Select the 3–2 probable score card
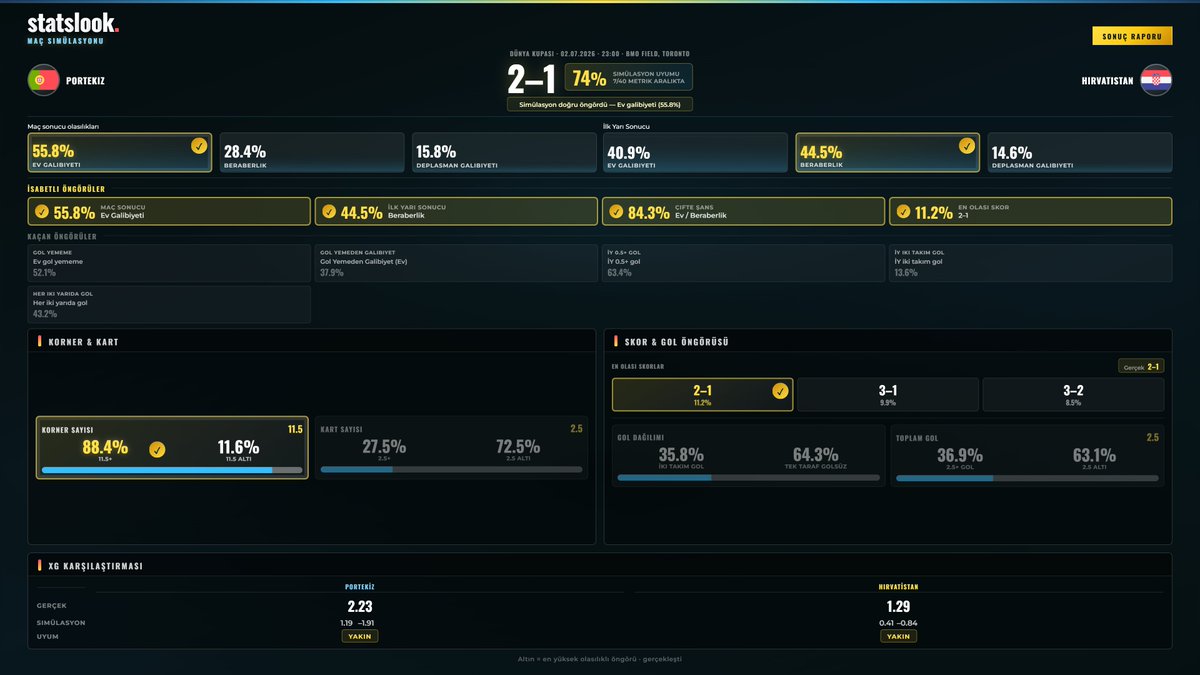 (1073, 394)
